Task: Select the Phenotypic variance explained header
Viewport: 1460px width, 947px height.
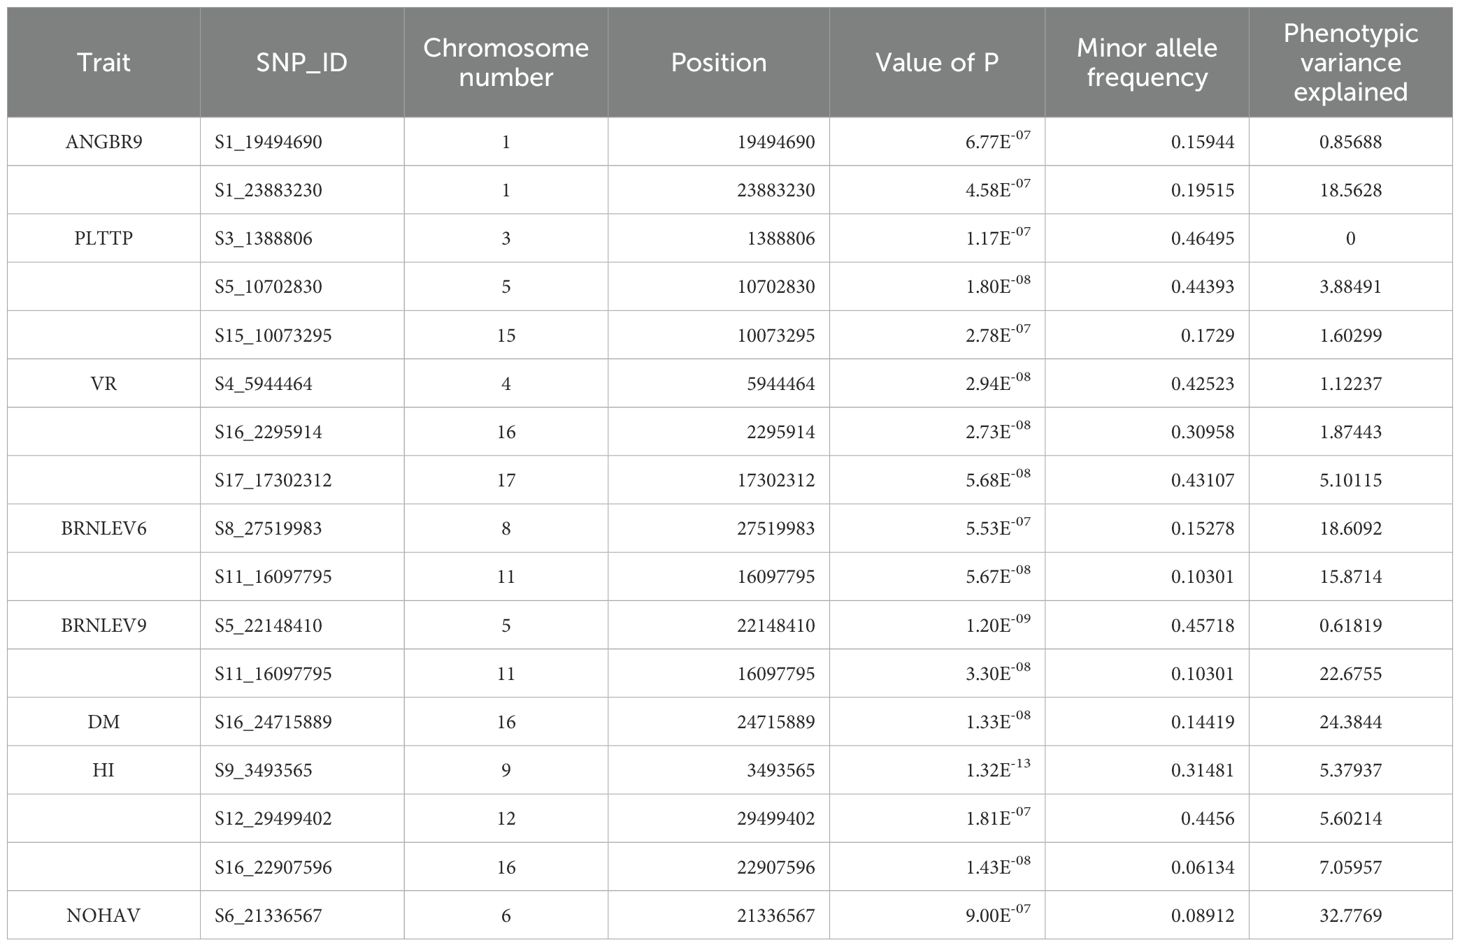Action: (1350, 62)
